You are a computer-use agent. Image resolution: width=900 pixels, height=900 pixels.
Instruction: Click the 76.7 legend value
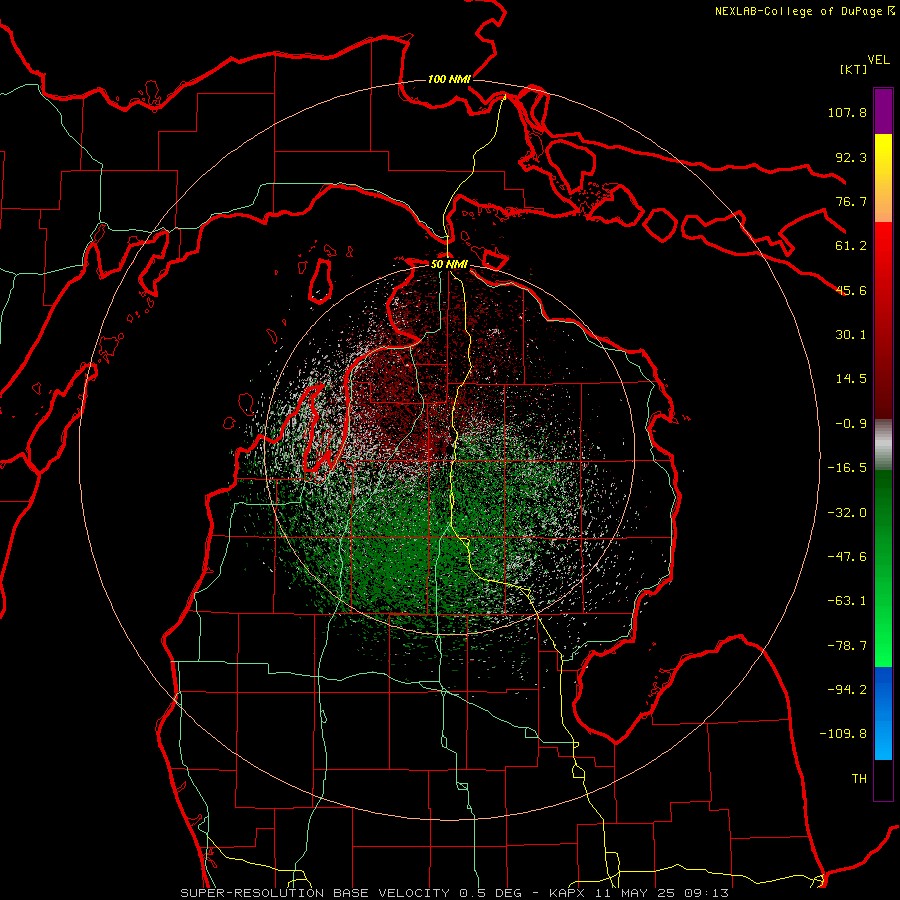tap(851, 201)
